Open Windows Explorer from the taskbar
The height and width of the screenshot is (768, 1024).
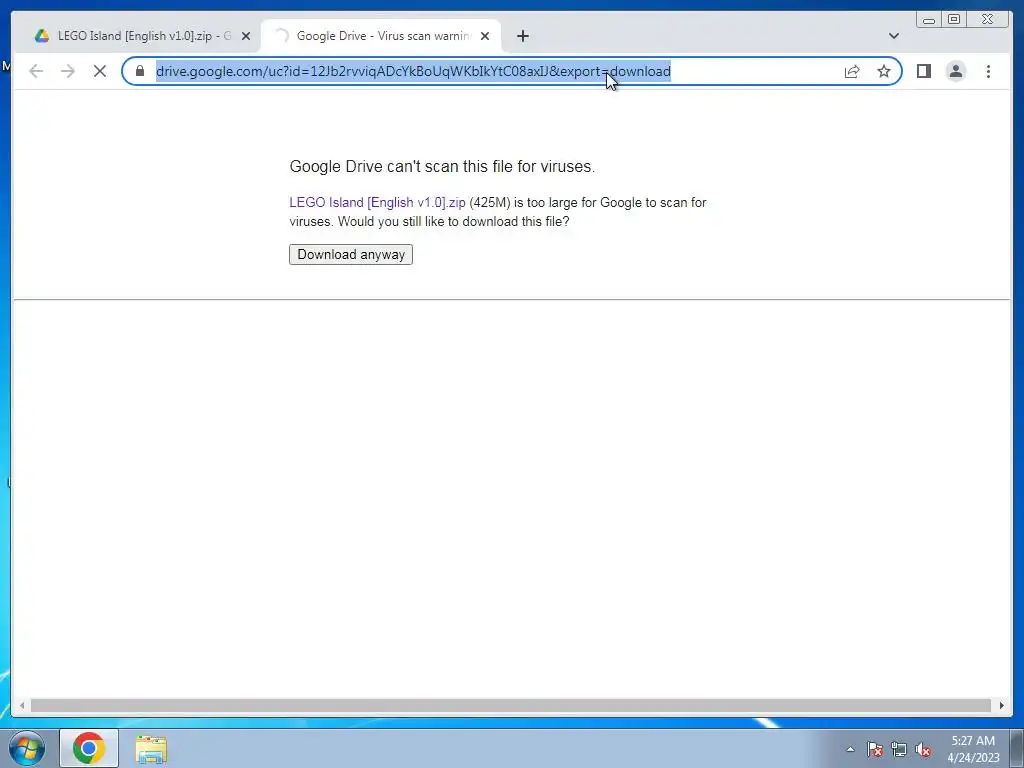pyautogui.click(x=151, y=749)
